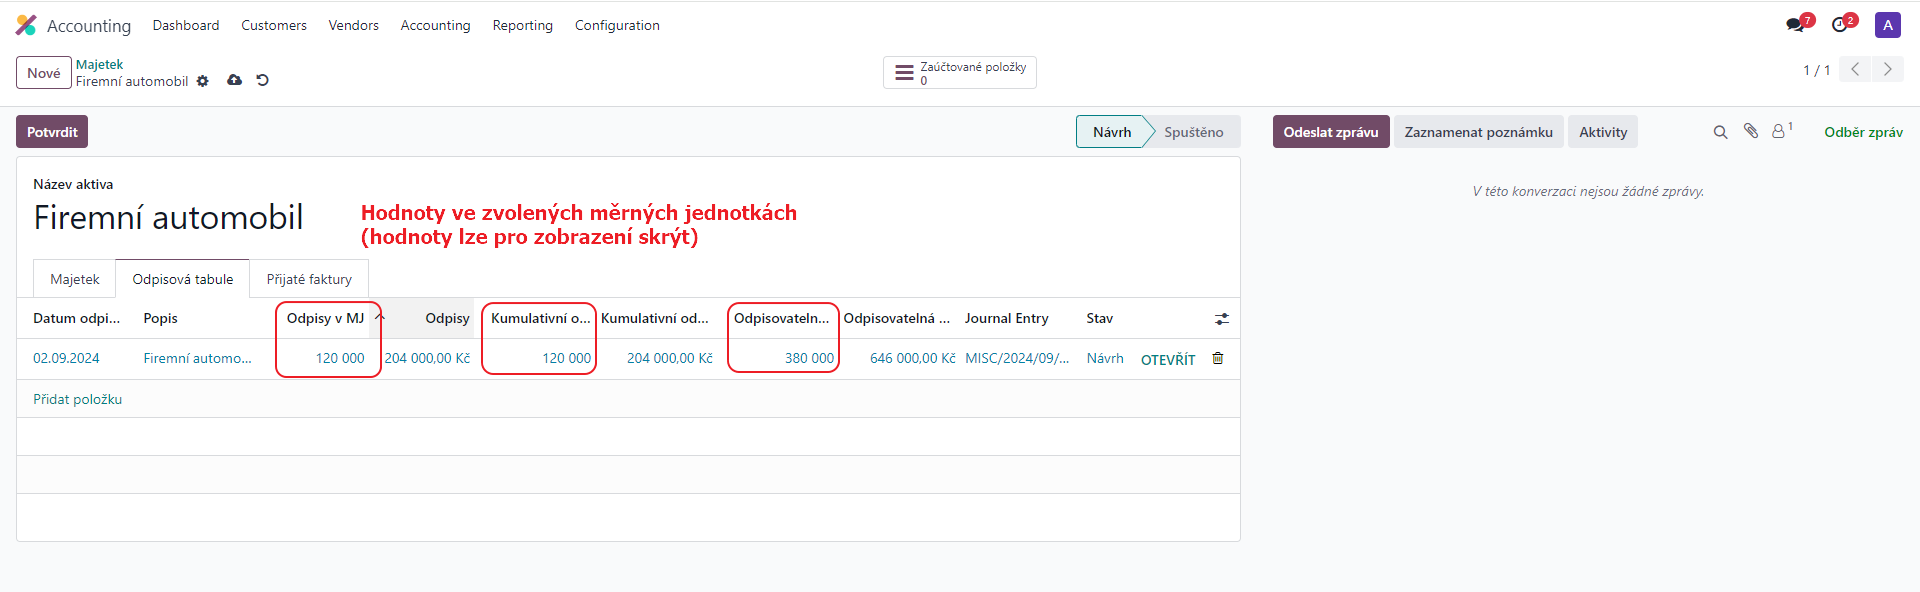Sort by Journal Entry column header
The image size is (1920, 592).
pyautogui.click(x=1006, y=318)
